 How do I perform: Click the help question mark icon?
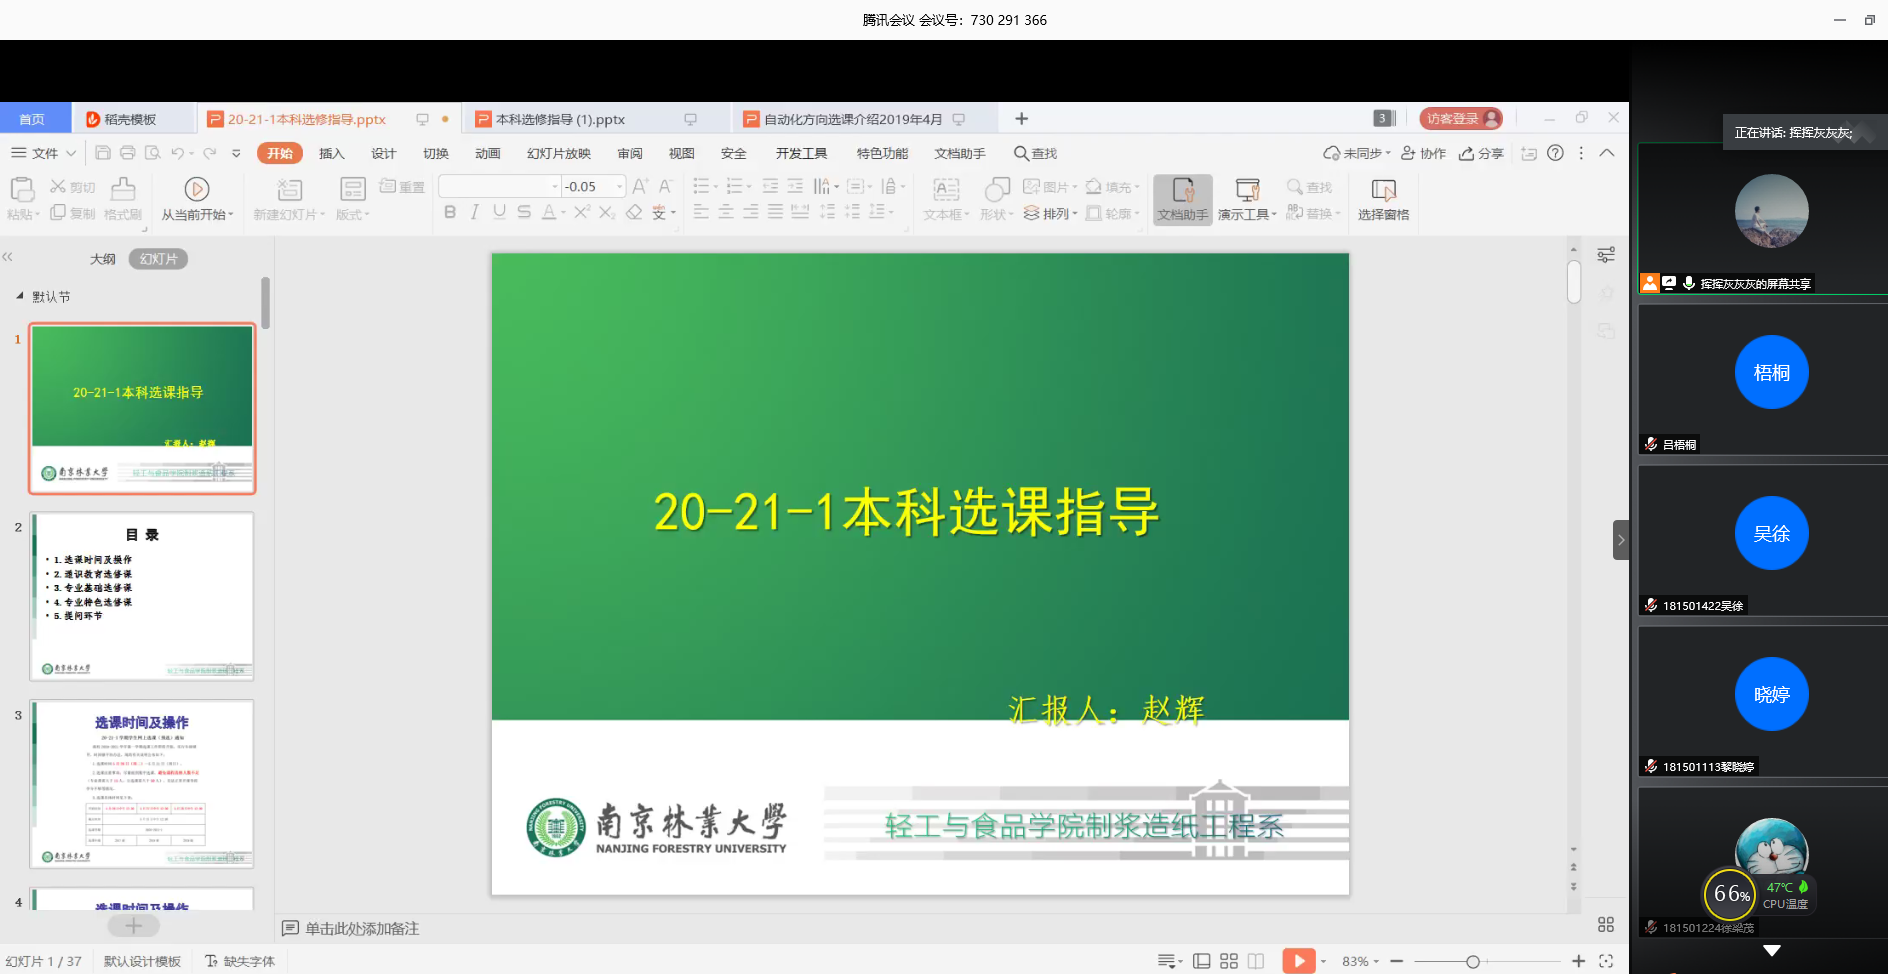point(1555,153)
